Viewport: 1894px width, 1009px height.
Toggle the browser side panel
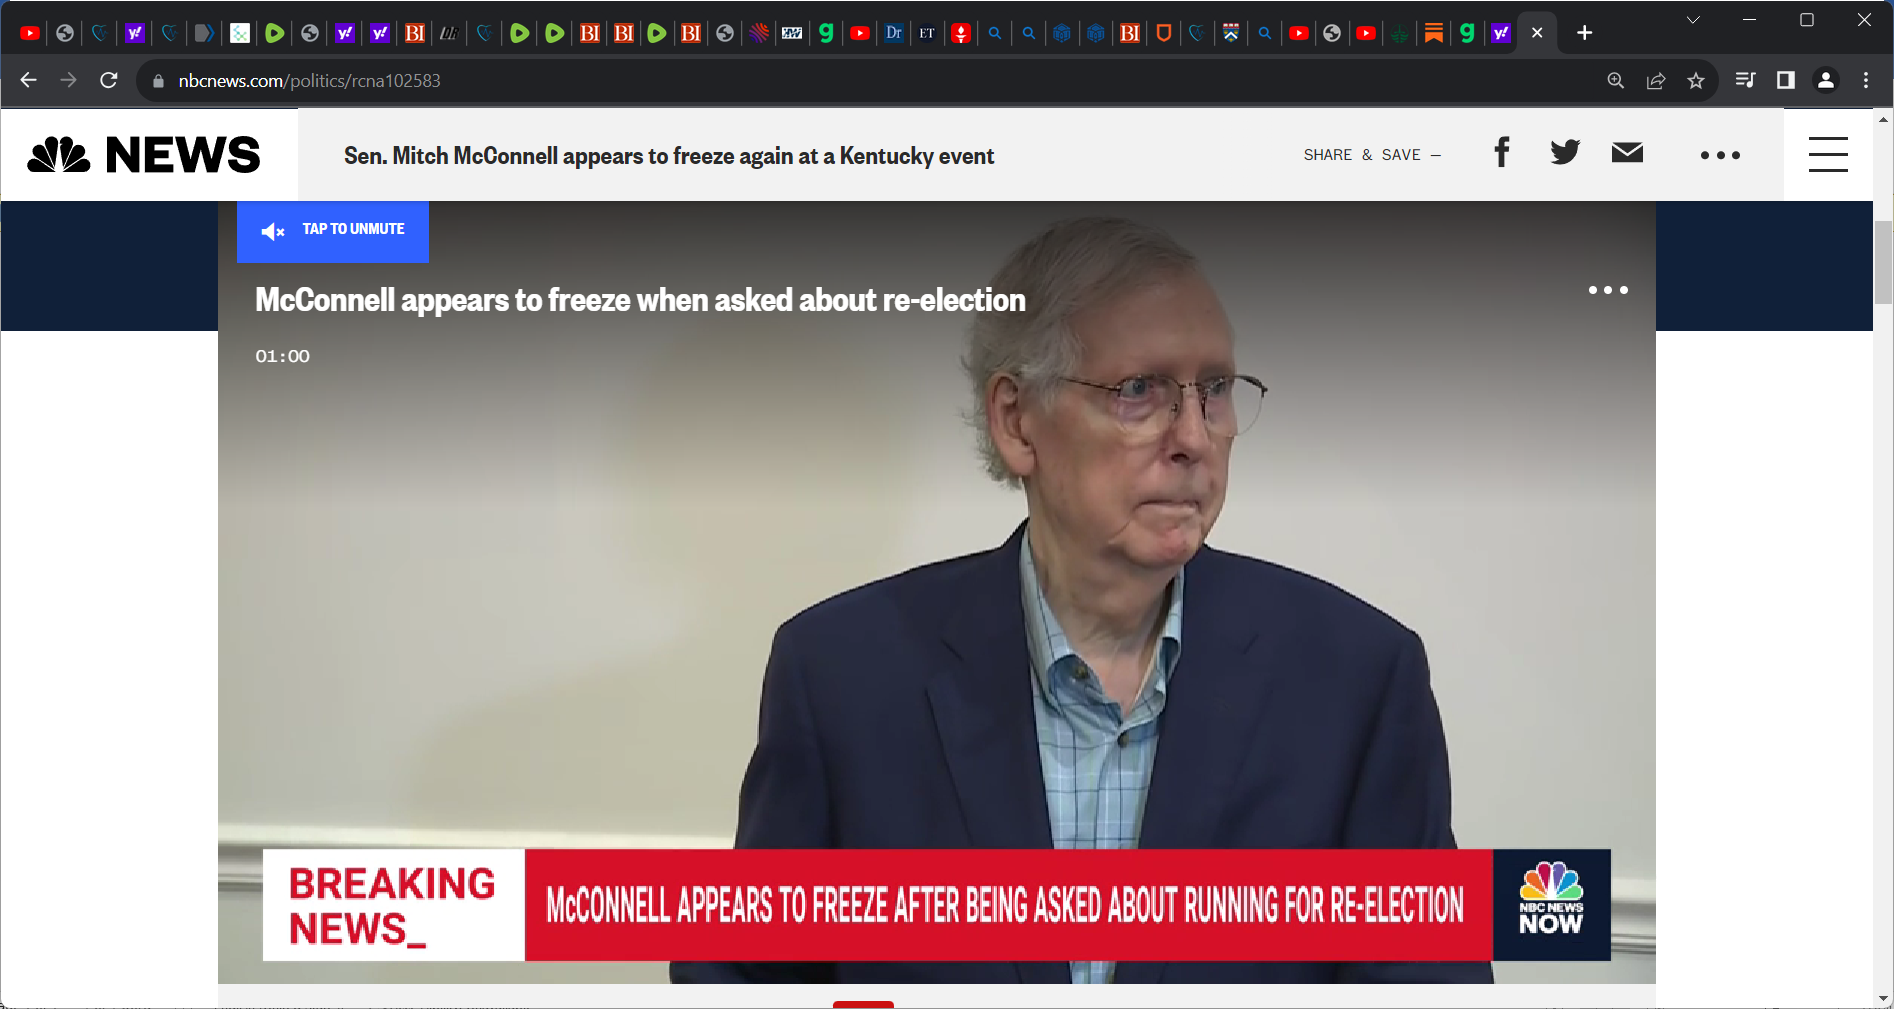1785,80
